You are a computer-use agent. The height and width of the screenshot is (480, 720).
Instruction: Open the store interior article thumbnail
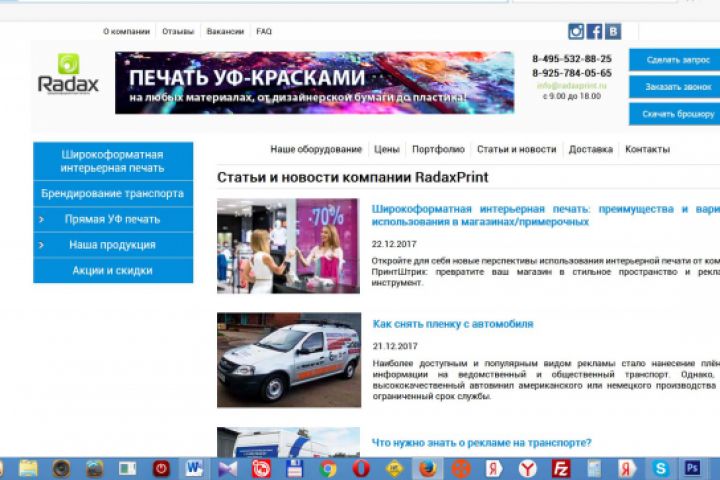(288, 246)
